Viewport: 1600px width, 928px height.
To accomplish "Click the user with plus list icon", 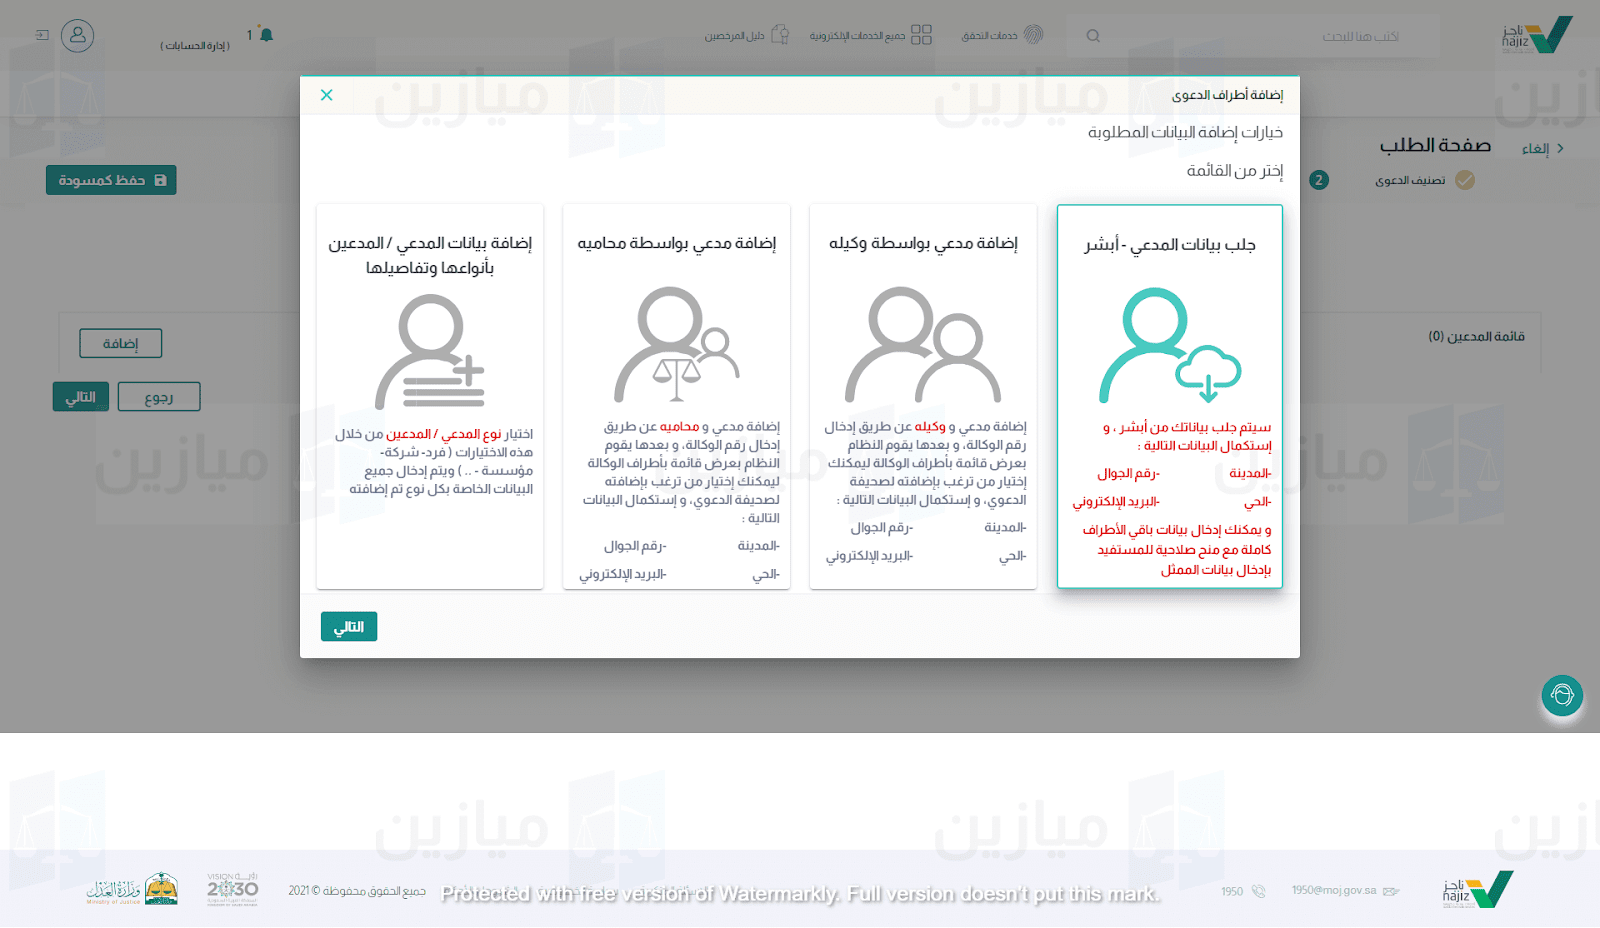I will coord(430,351).
